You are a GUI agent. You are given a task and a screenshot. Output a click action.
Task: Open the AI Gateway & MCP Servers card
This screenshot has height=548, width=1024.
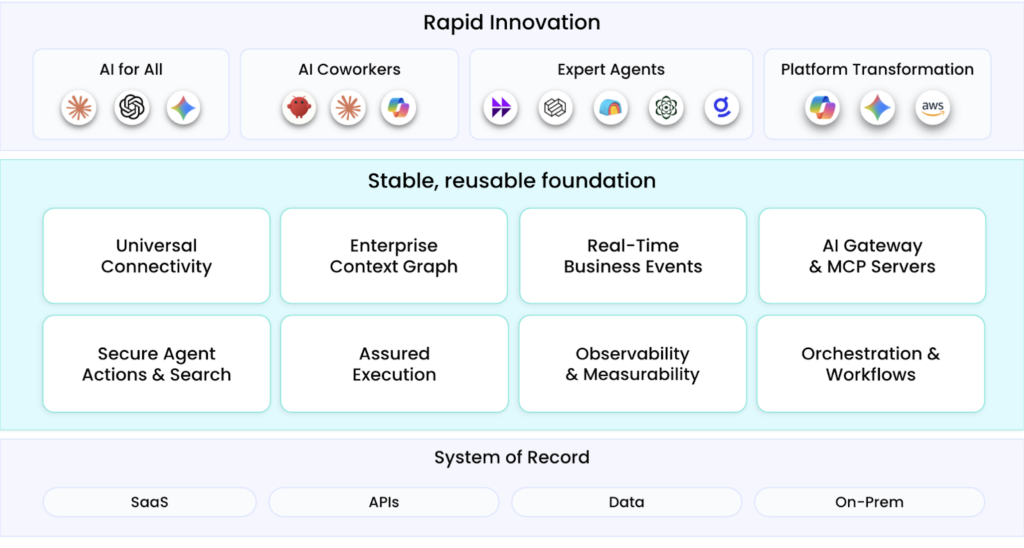(x=872, y=256)
